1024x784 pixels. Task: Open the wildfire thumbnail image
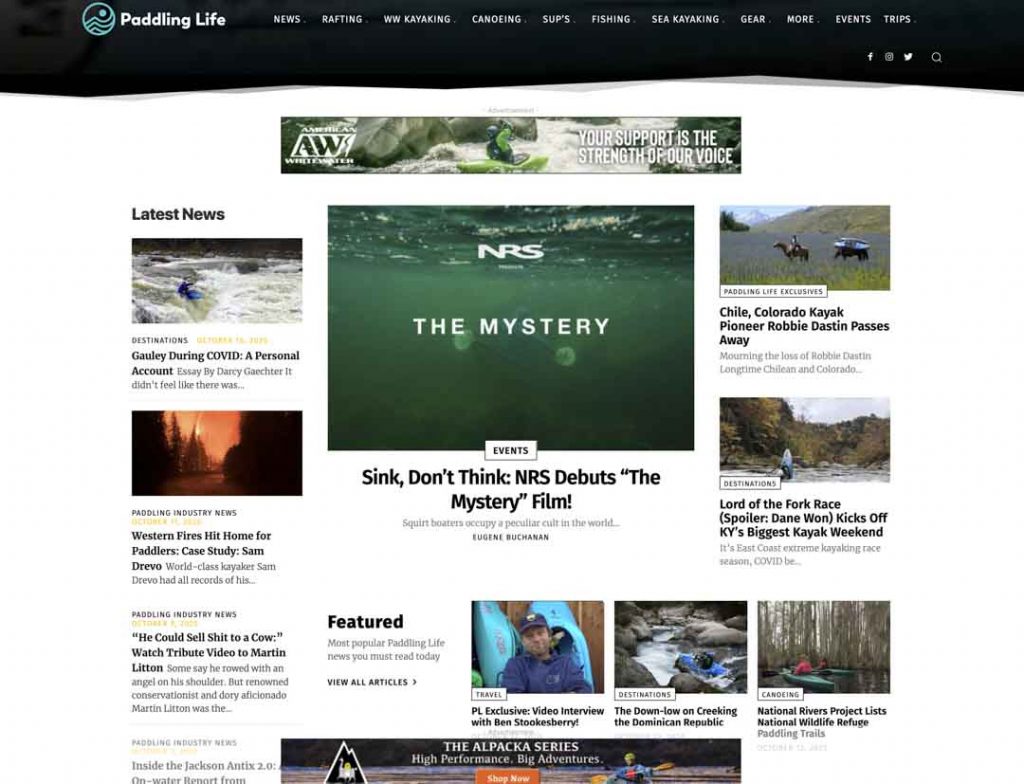click(217, 453)
